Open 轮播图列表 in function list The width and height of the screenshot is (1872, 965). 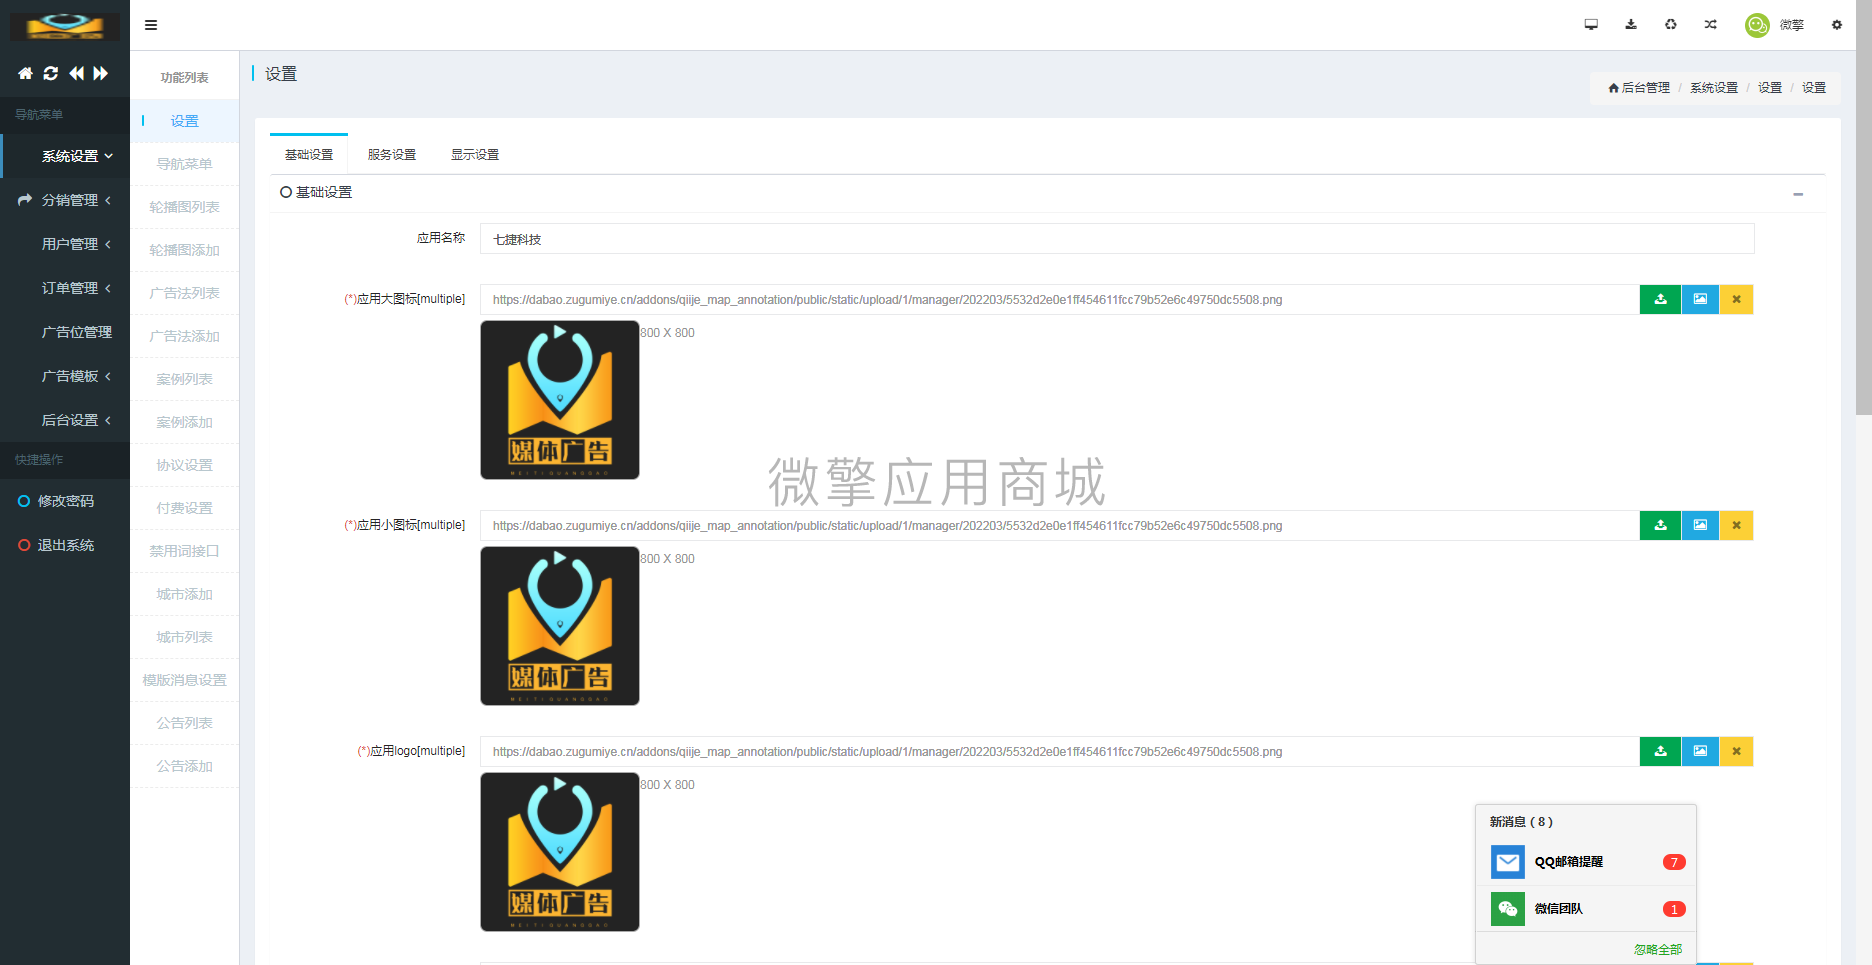[185, 207]
